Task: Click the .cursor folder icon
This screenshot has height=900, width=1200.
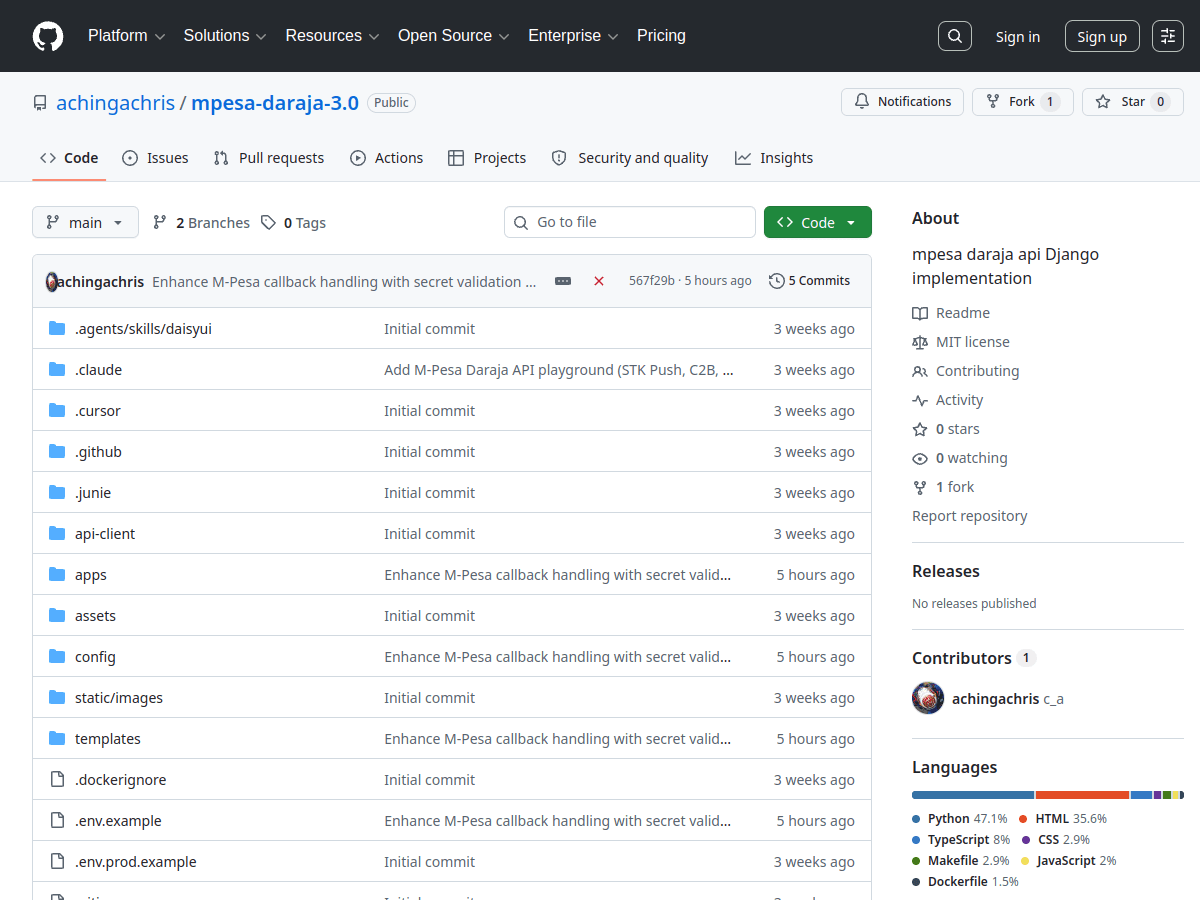Action: coord(57,411)
